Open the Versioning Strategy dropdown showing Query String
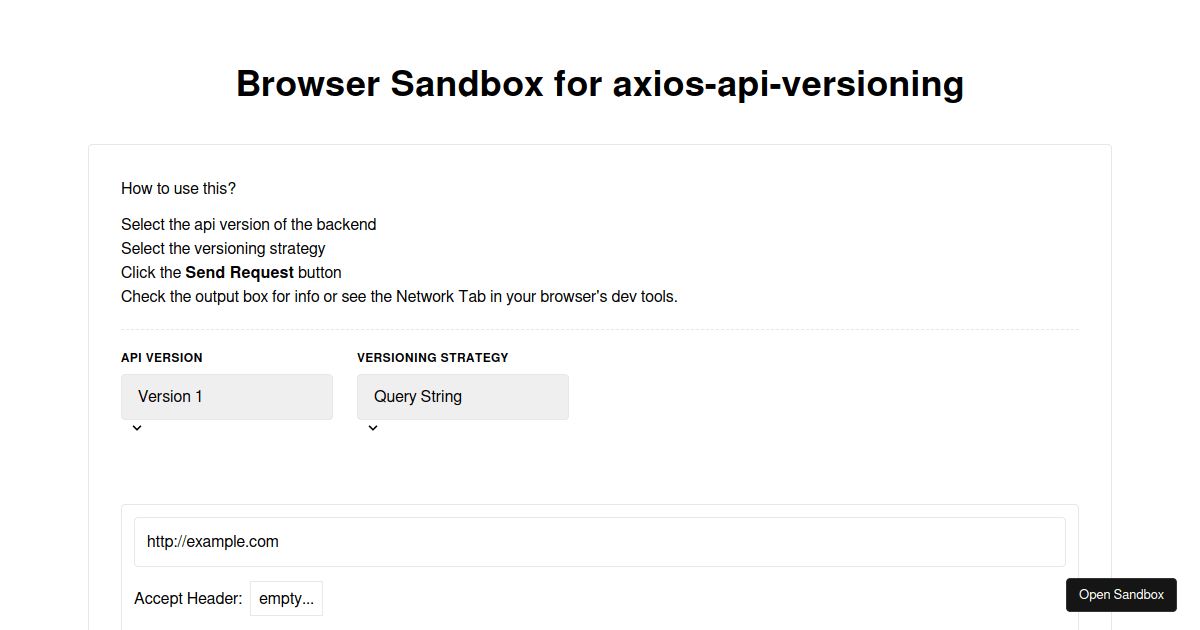Image resolution: width=1200 pixels, height=630 pixels. coord(462,396)
